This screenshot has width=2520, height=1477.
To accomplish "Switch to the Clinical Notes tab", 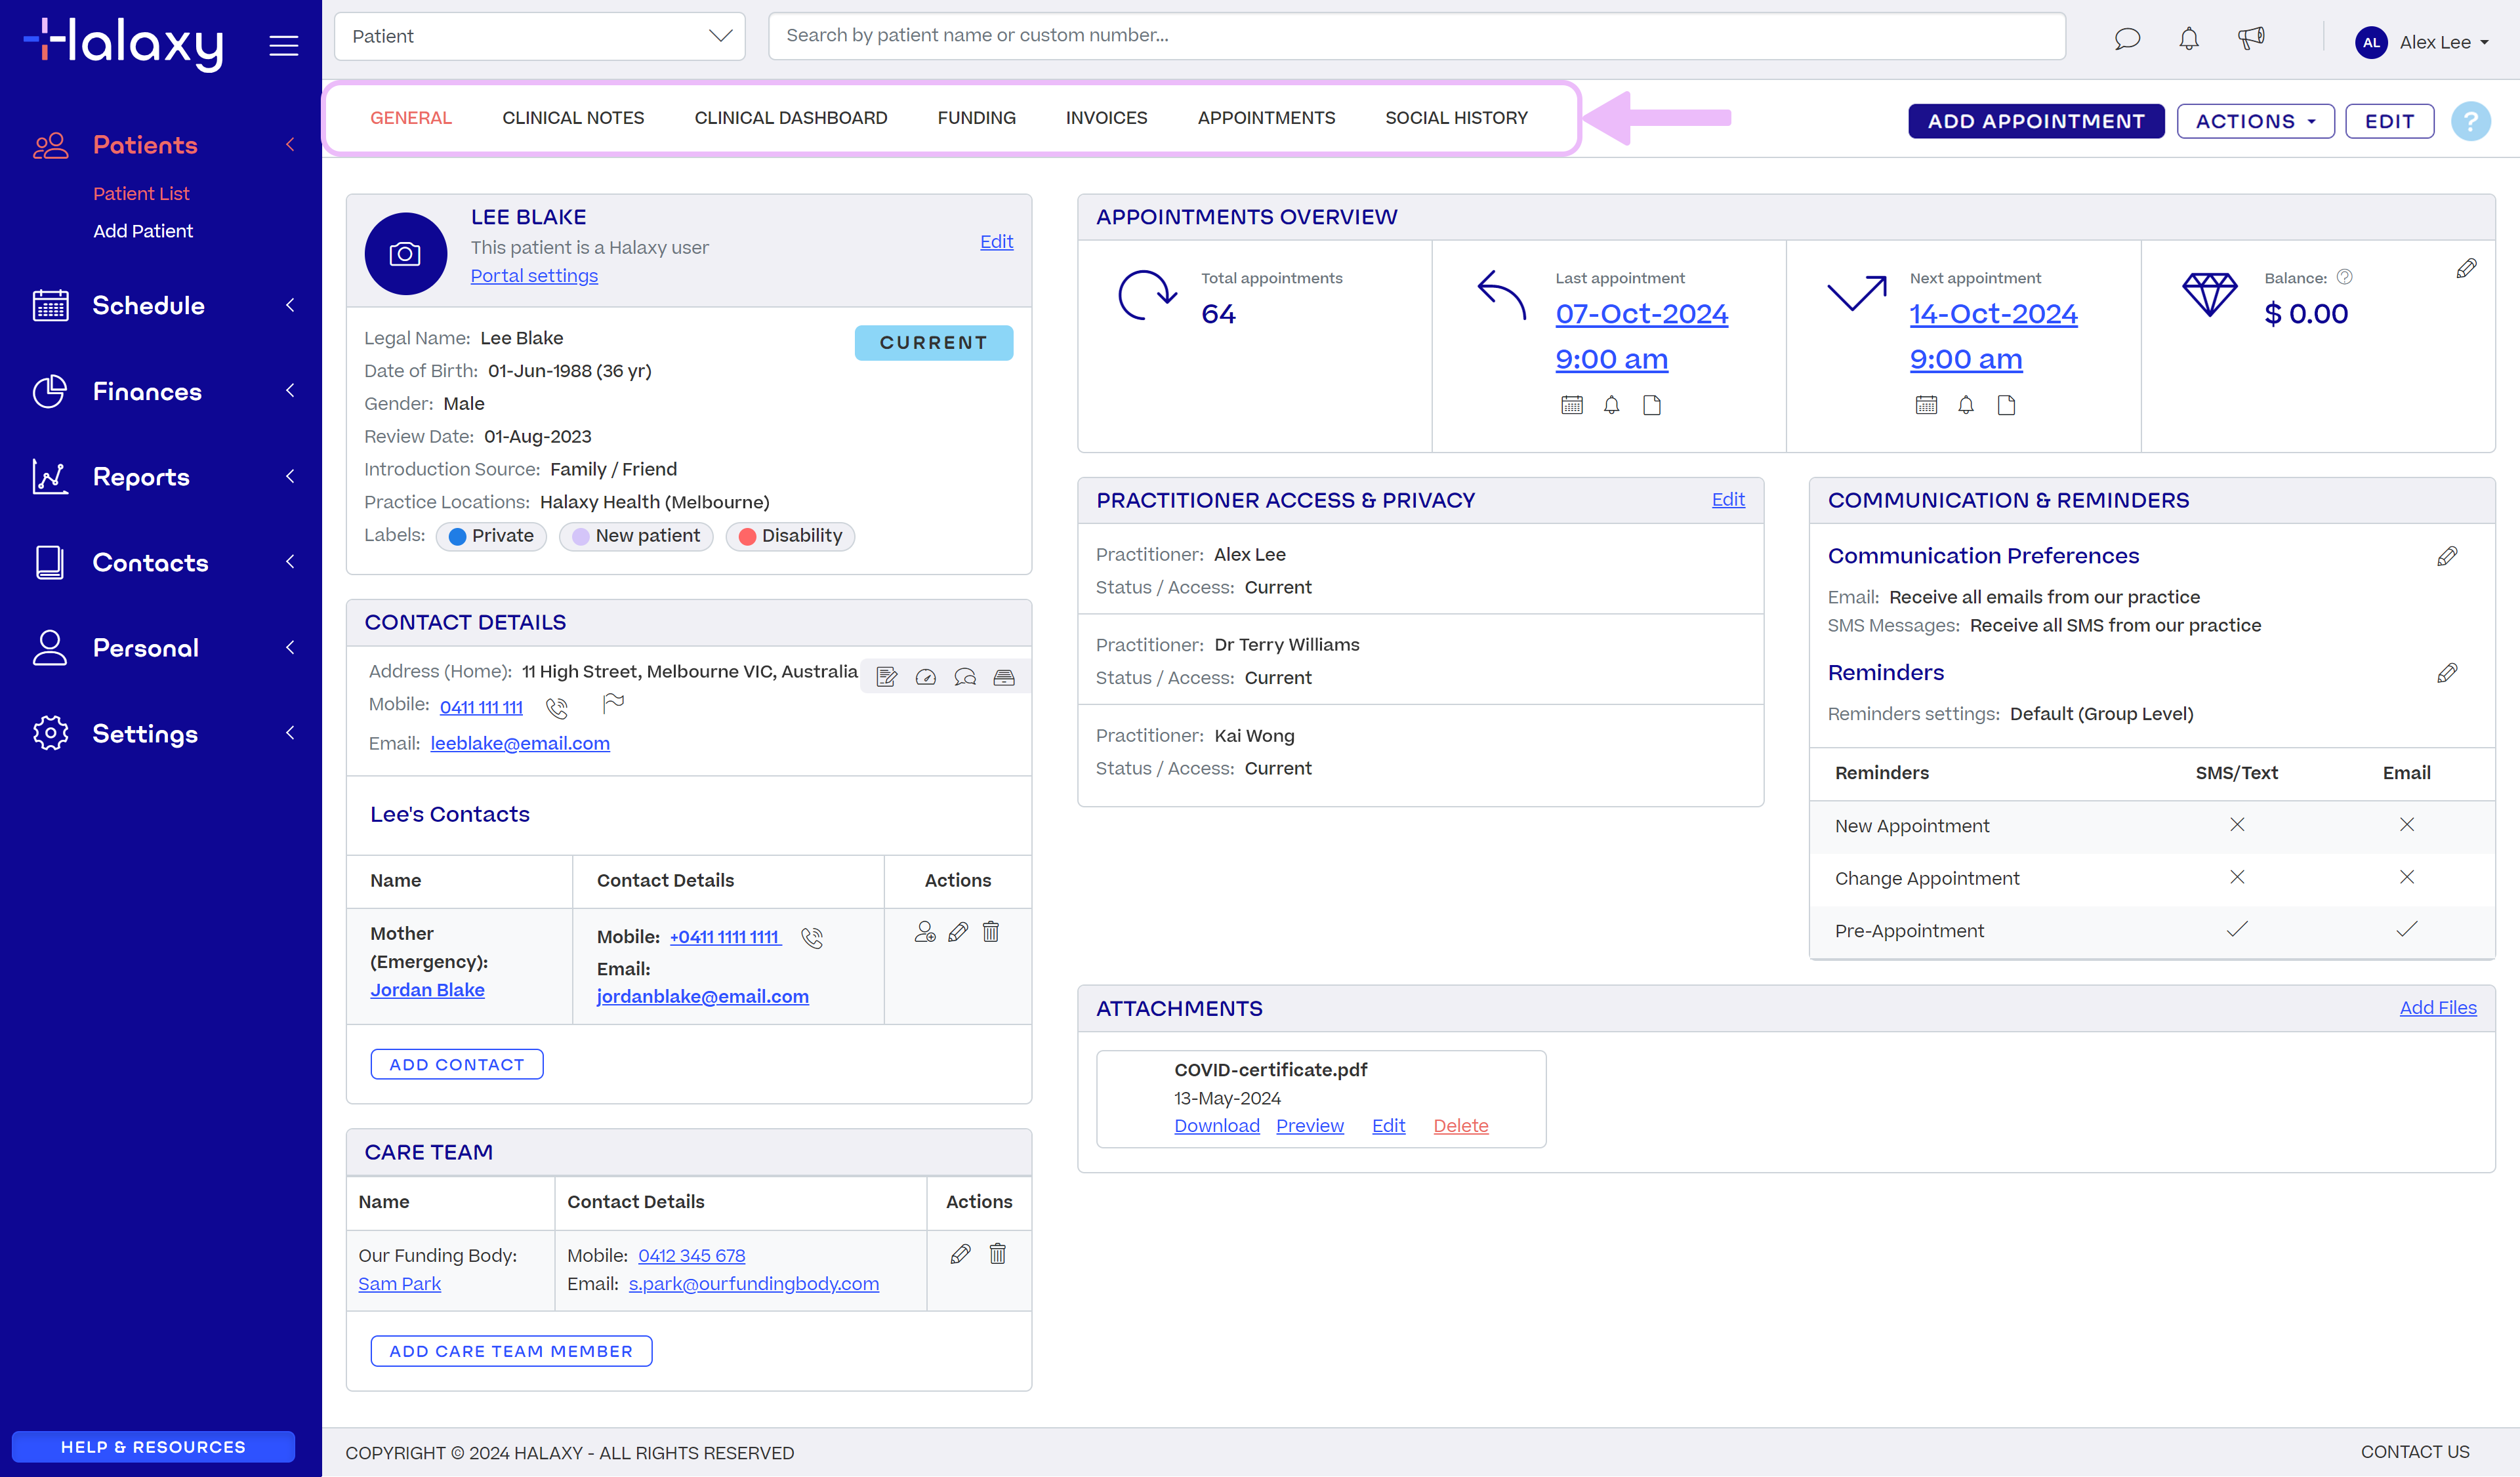I will [x=573, y=117].
